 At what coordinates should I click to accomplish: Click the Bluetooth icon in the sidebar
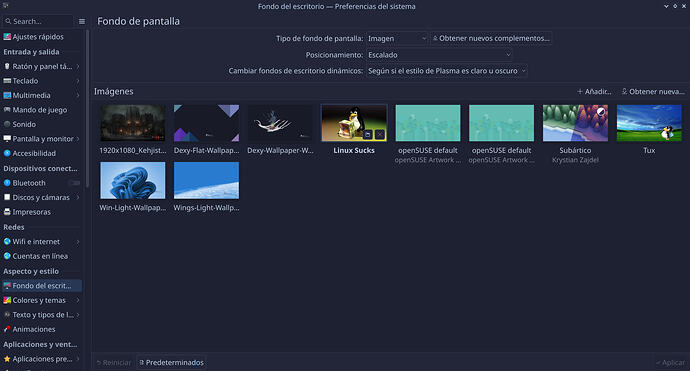[7, 183]
